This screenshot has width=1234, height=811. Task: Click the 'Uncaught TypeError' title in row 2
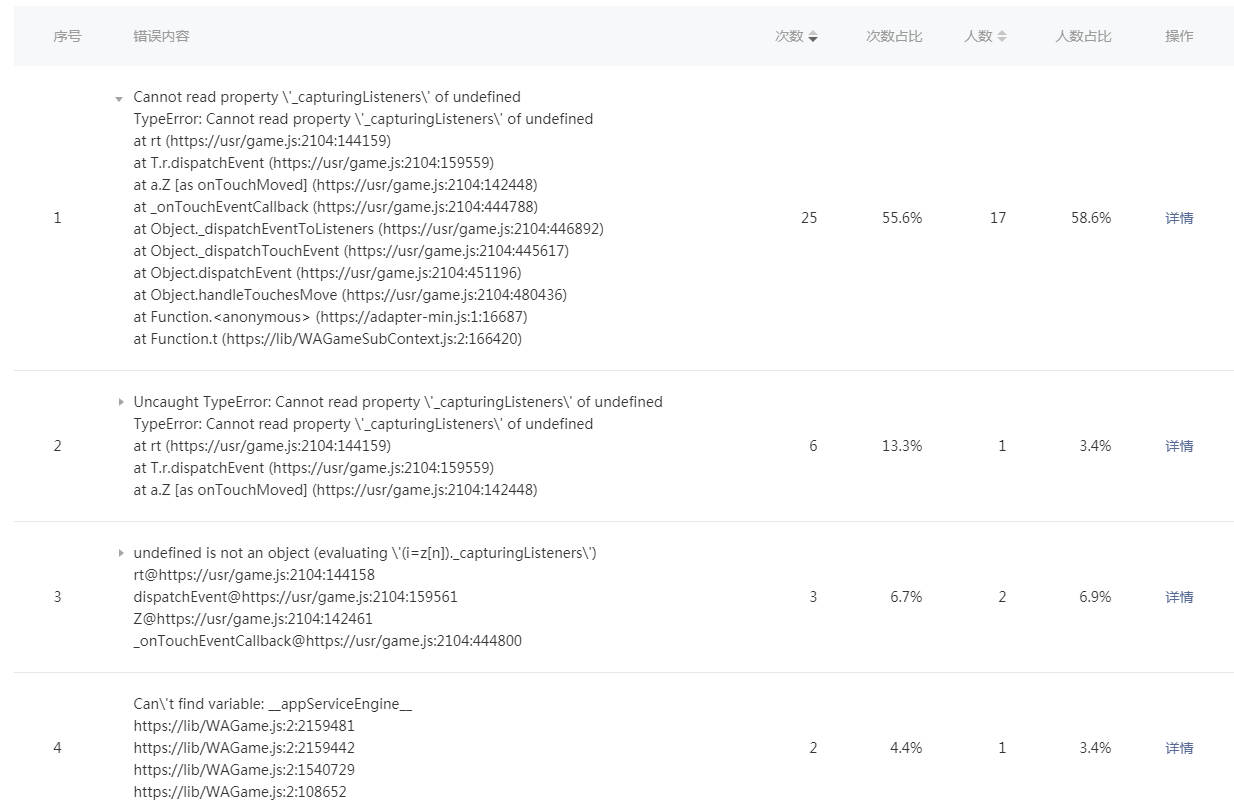tap(397, 402)
